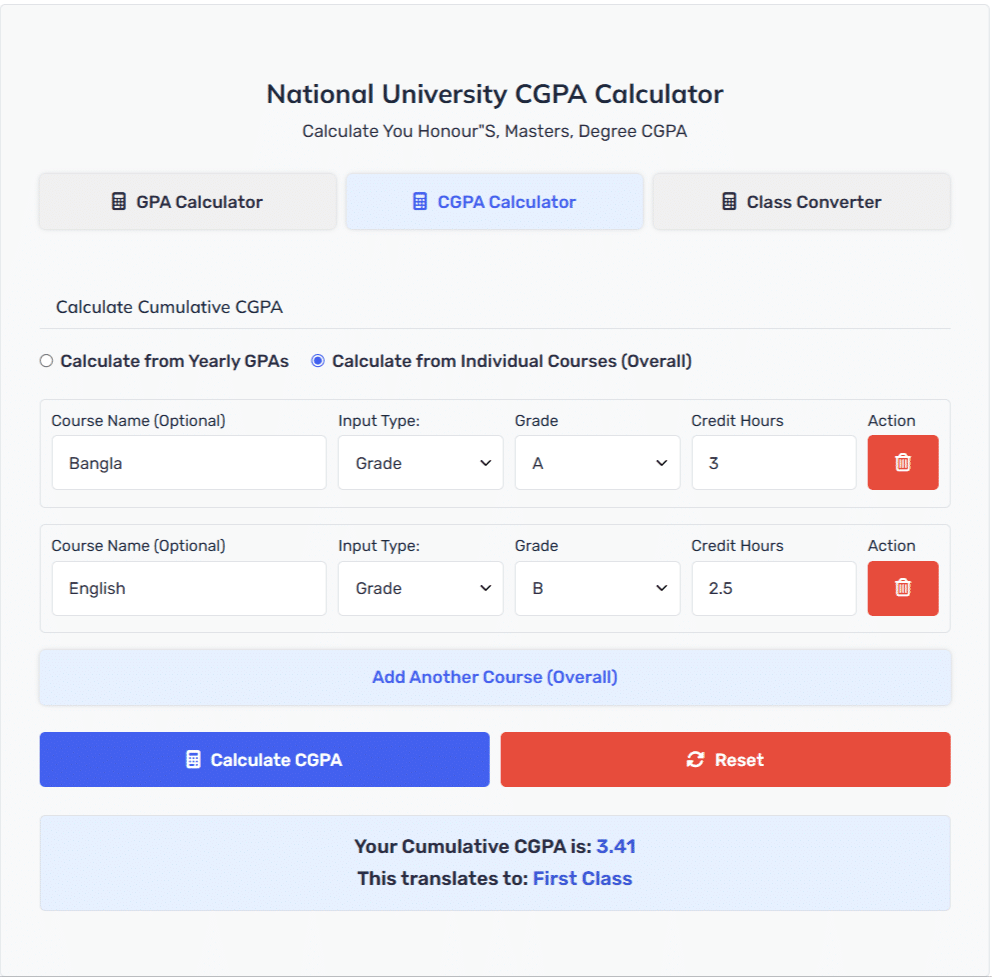Click Add Another Course (Overall) button
992x977 pixels.
495,677
